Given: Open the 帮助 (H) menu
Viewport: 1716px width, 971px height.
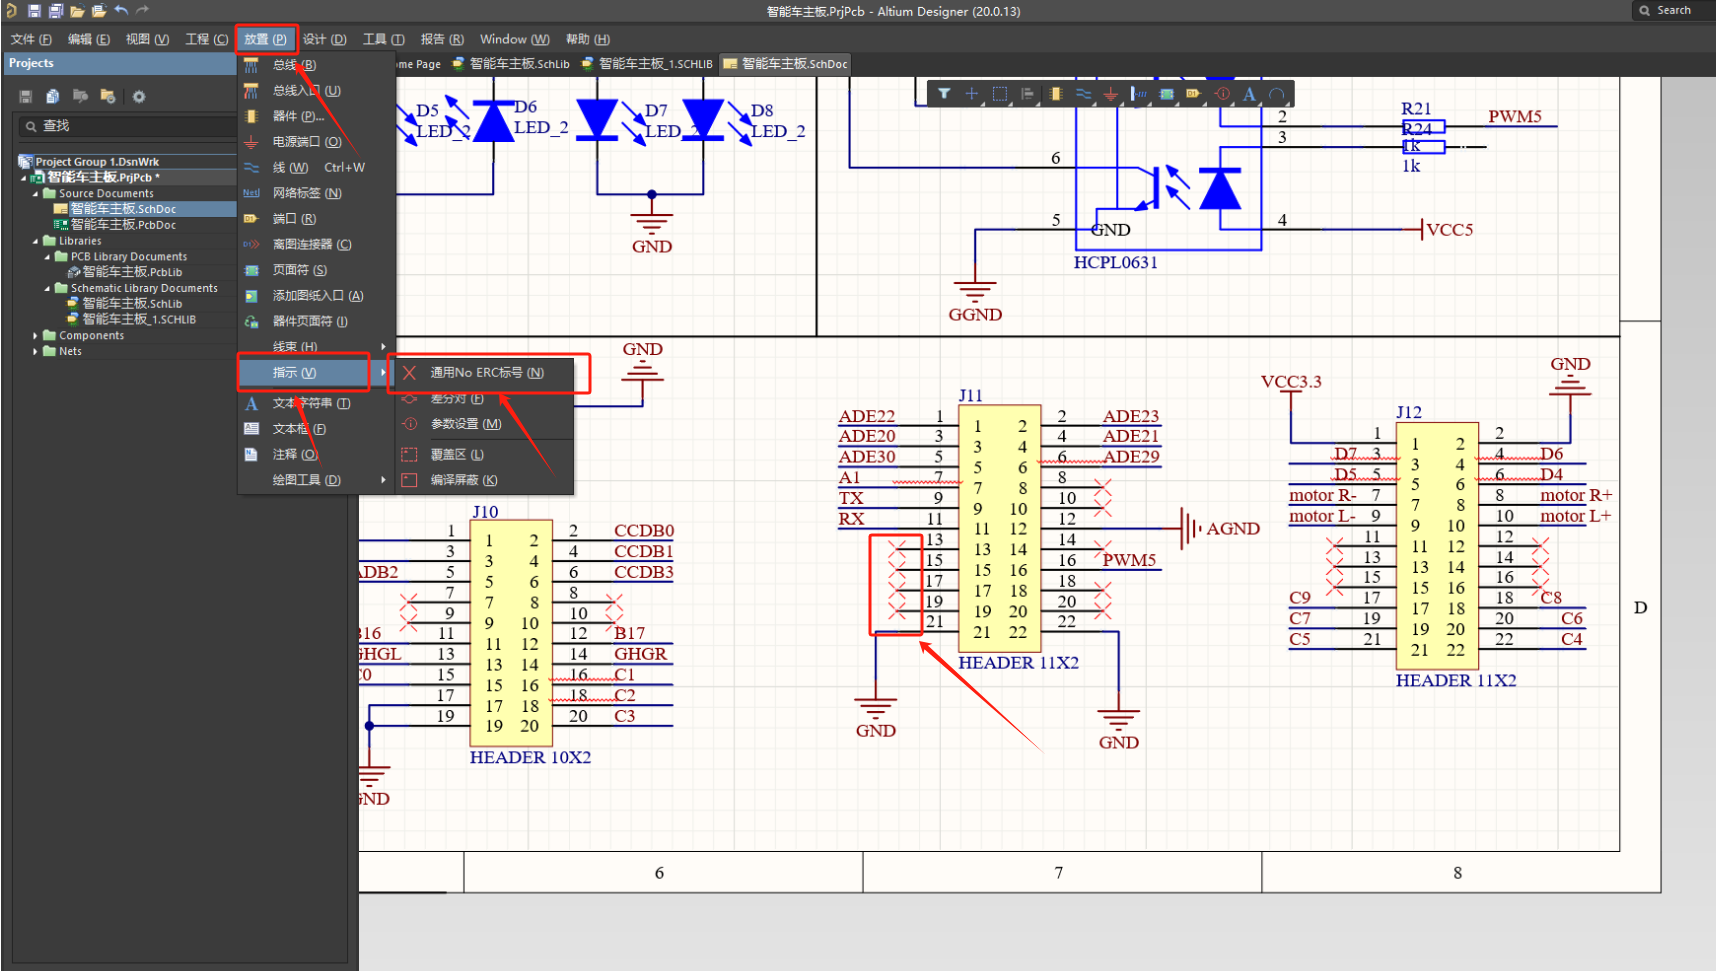Looking at the screenshot, I should (587, 39).
